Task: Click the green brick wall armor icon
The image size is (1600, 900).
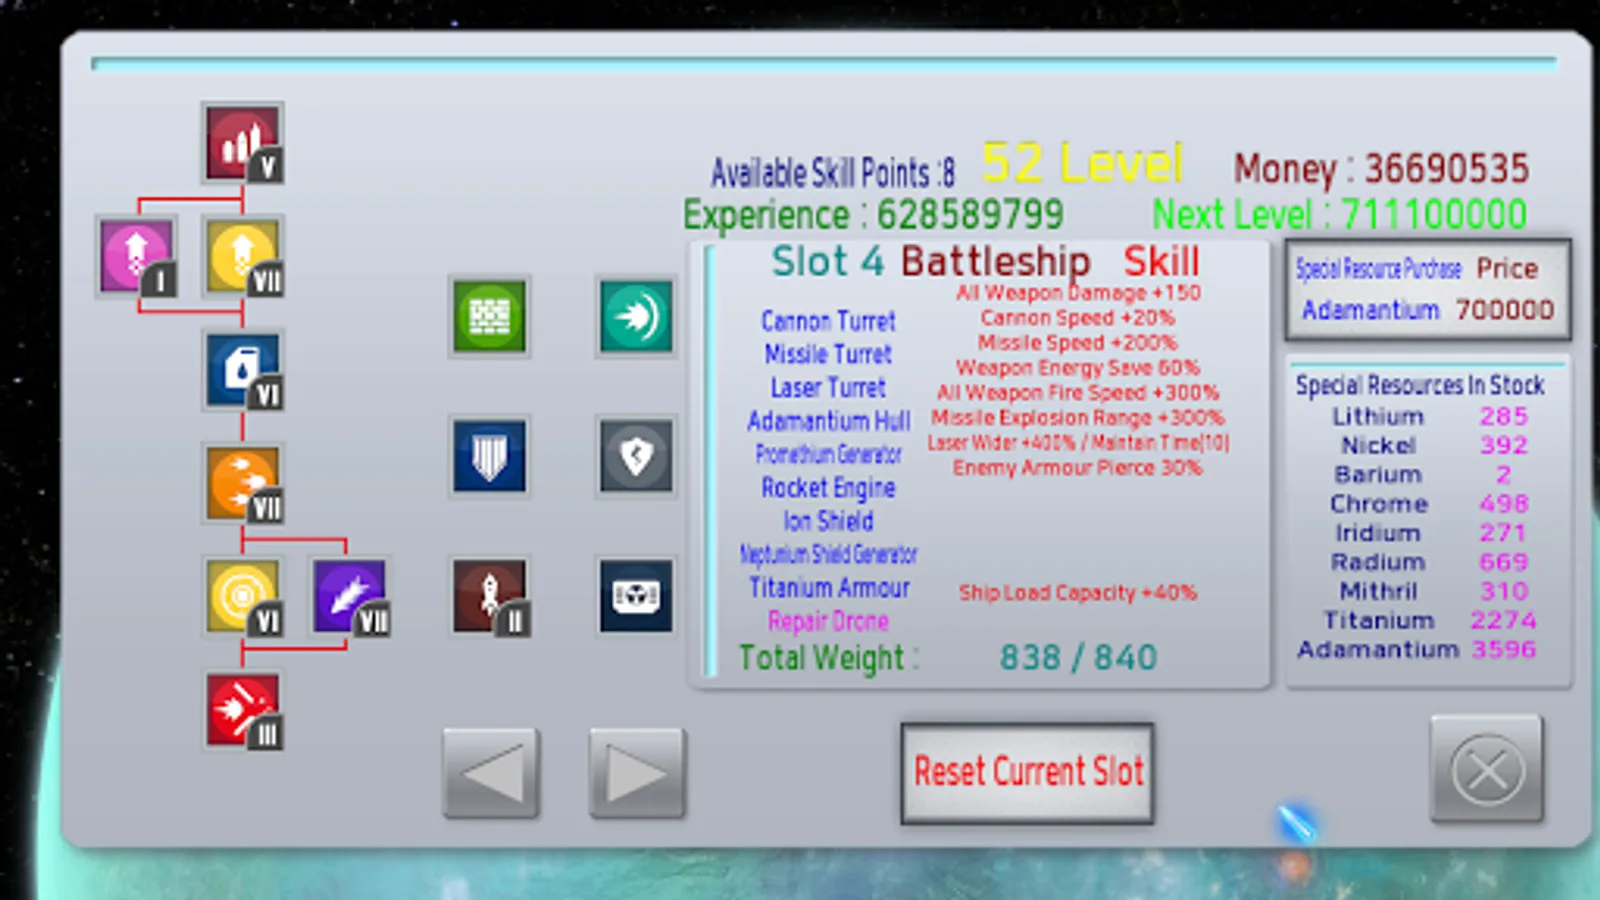Action: tap(490, 315)
